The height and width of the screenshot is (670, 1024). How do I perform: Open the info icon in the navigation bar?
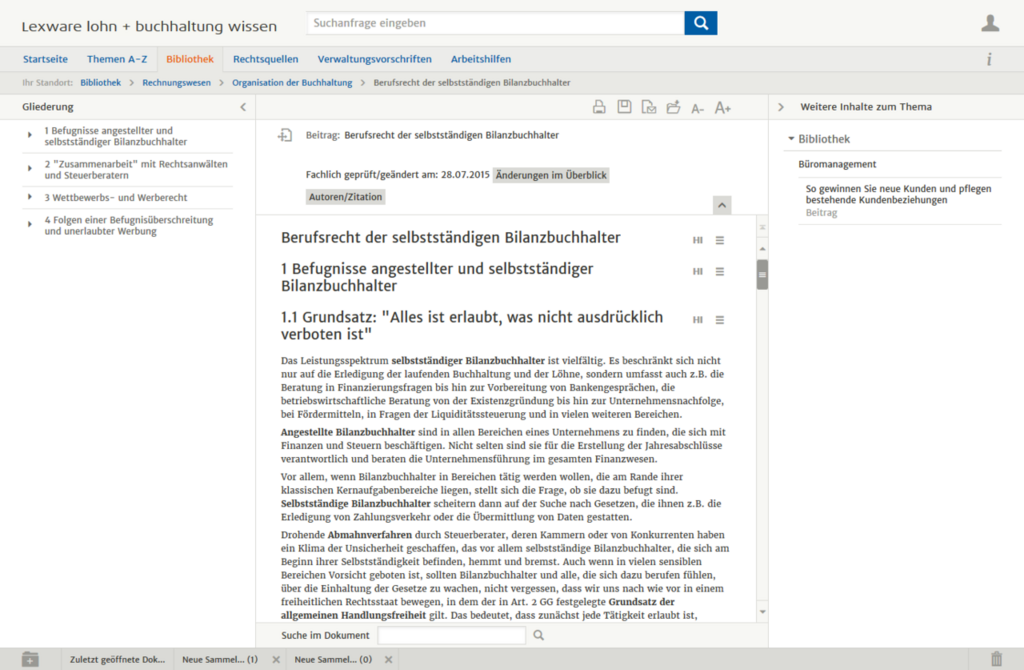989,59
